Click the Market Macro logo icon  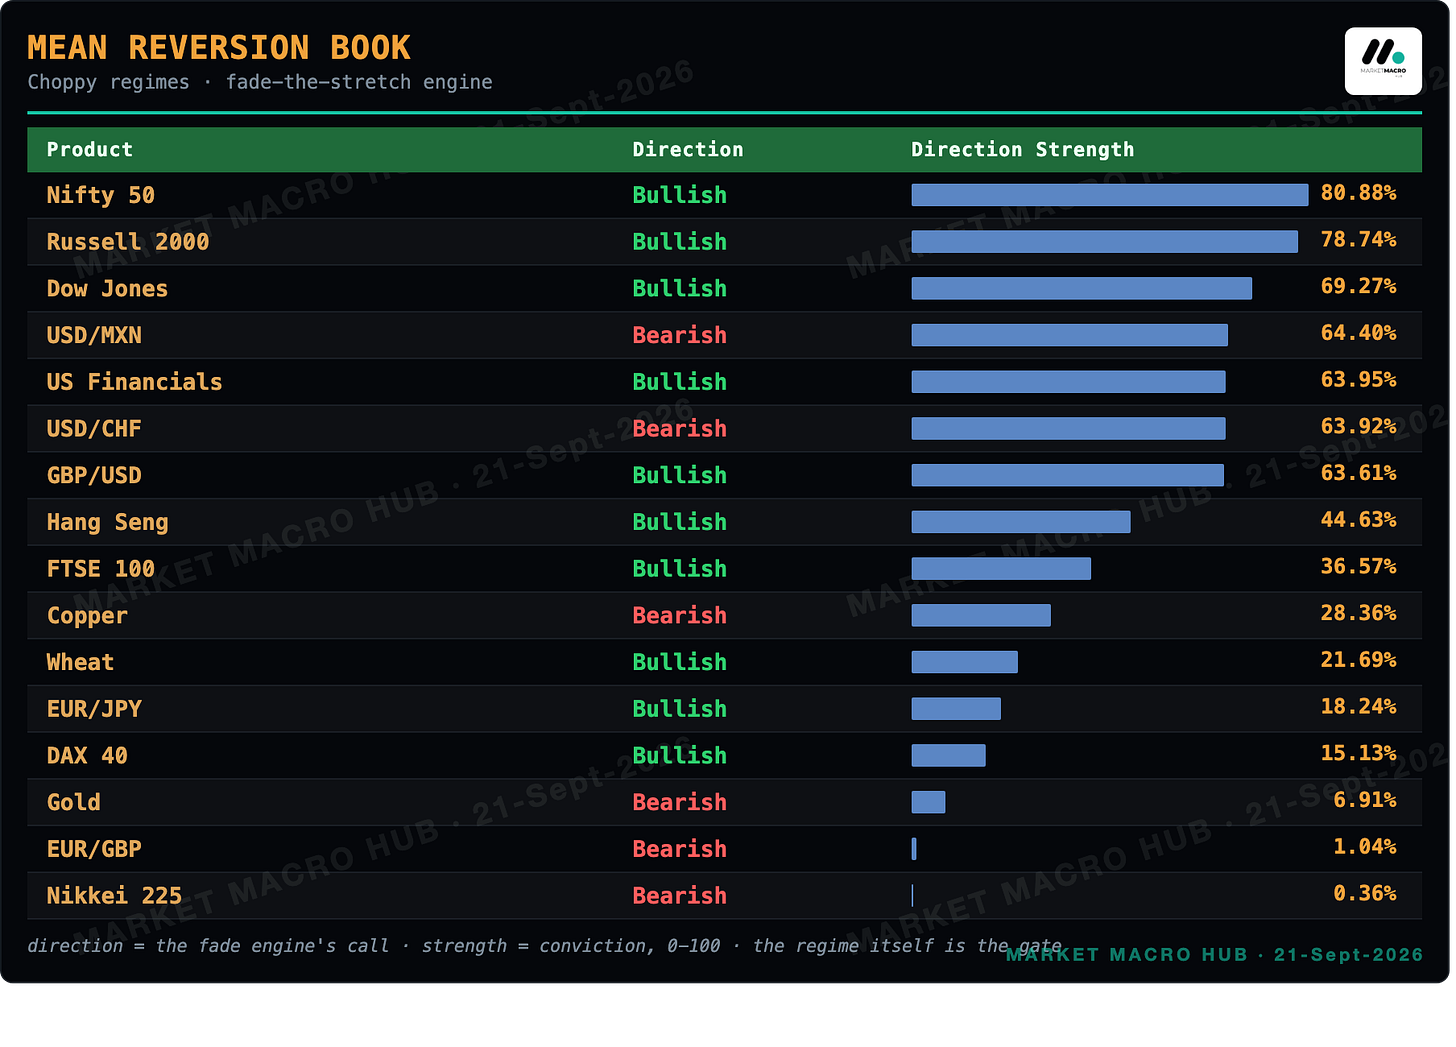(x=1383, y=61)
